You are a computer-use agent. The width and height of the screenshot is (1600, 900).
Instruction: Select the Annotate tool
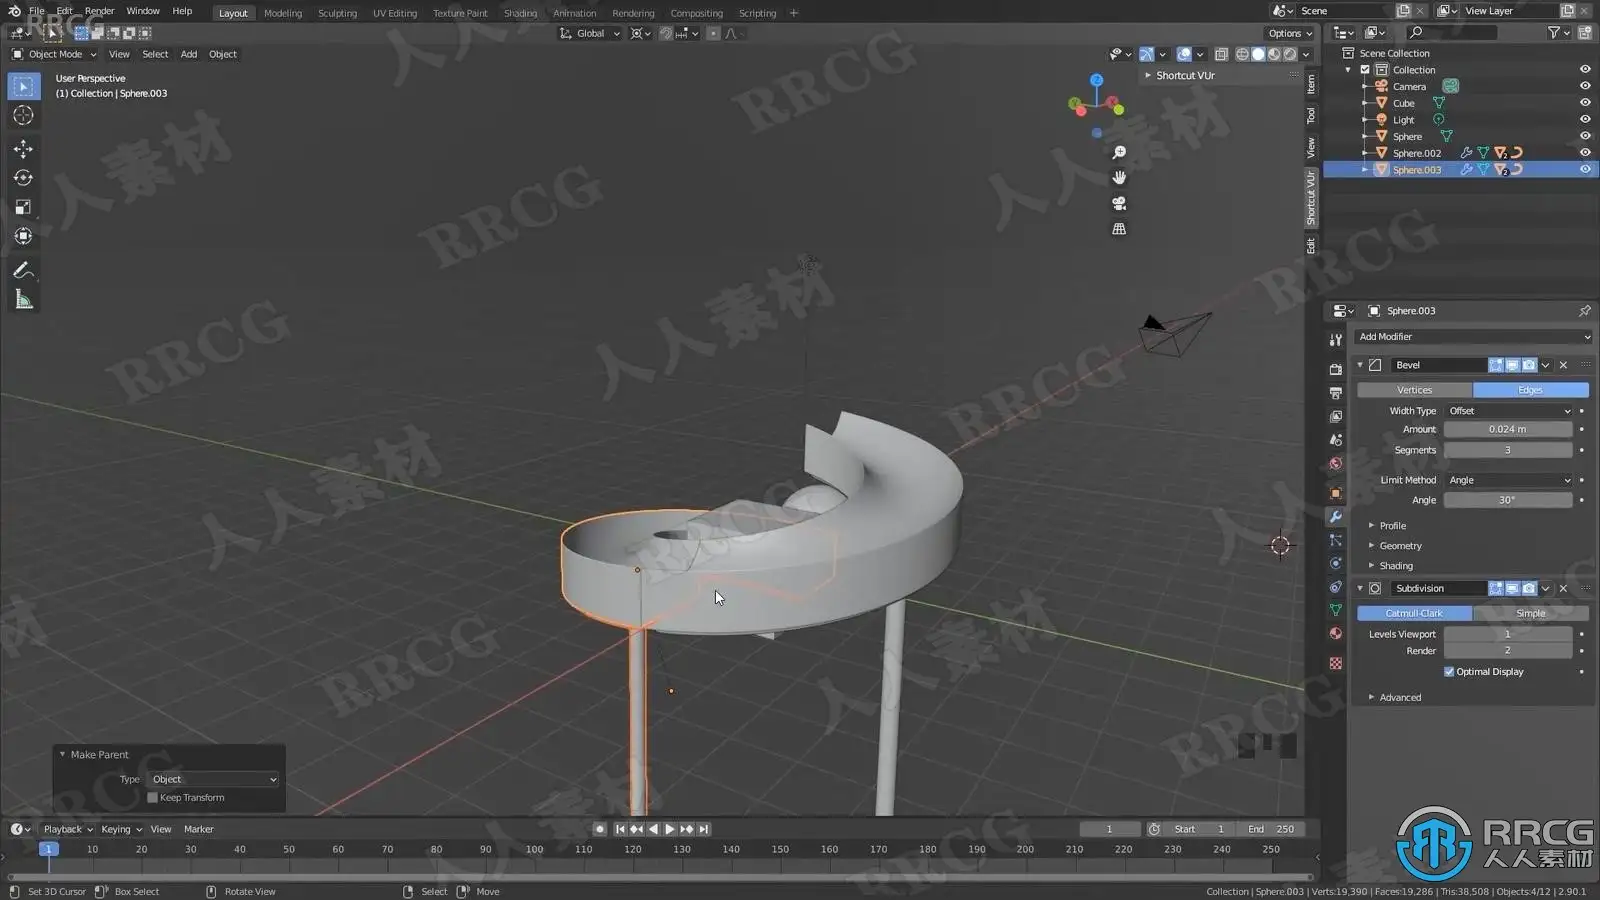tap(23, 270)
